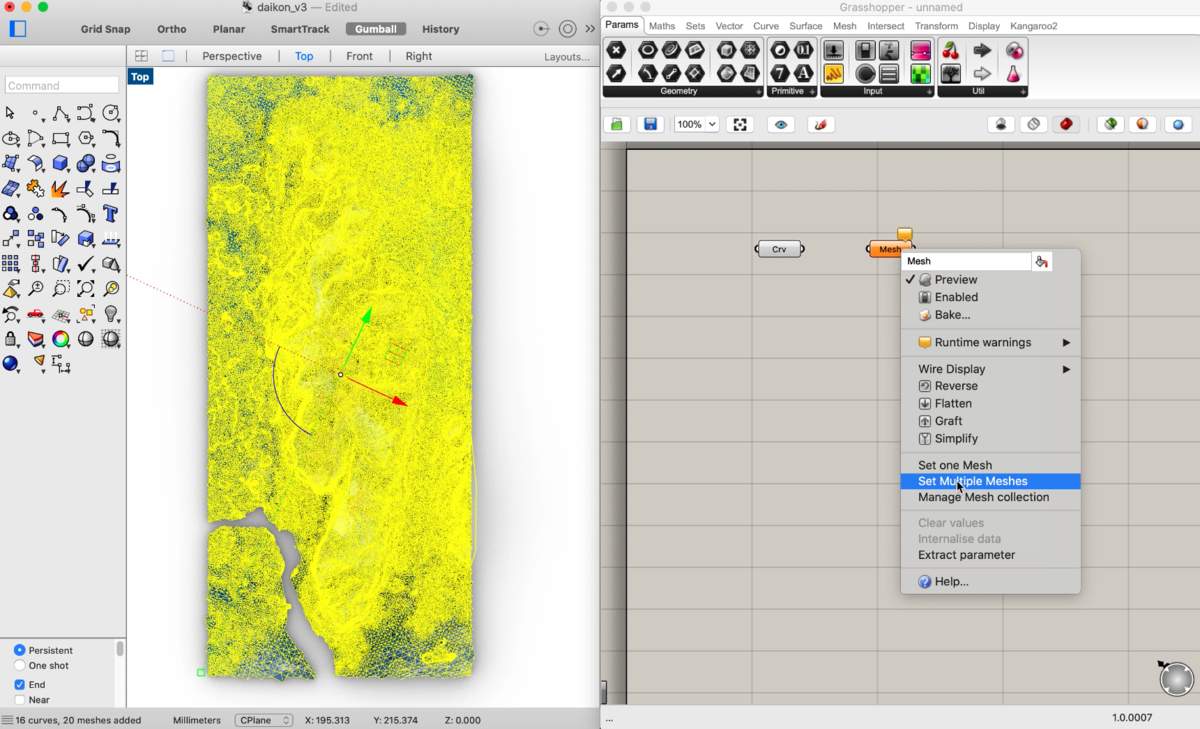The width and height of the screenshot is (1200, 729).
Task: Open the Rhino toolbar overflow chevron
Action: point(590,29)
